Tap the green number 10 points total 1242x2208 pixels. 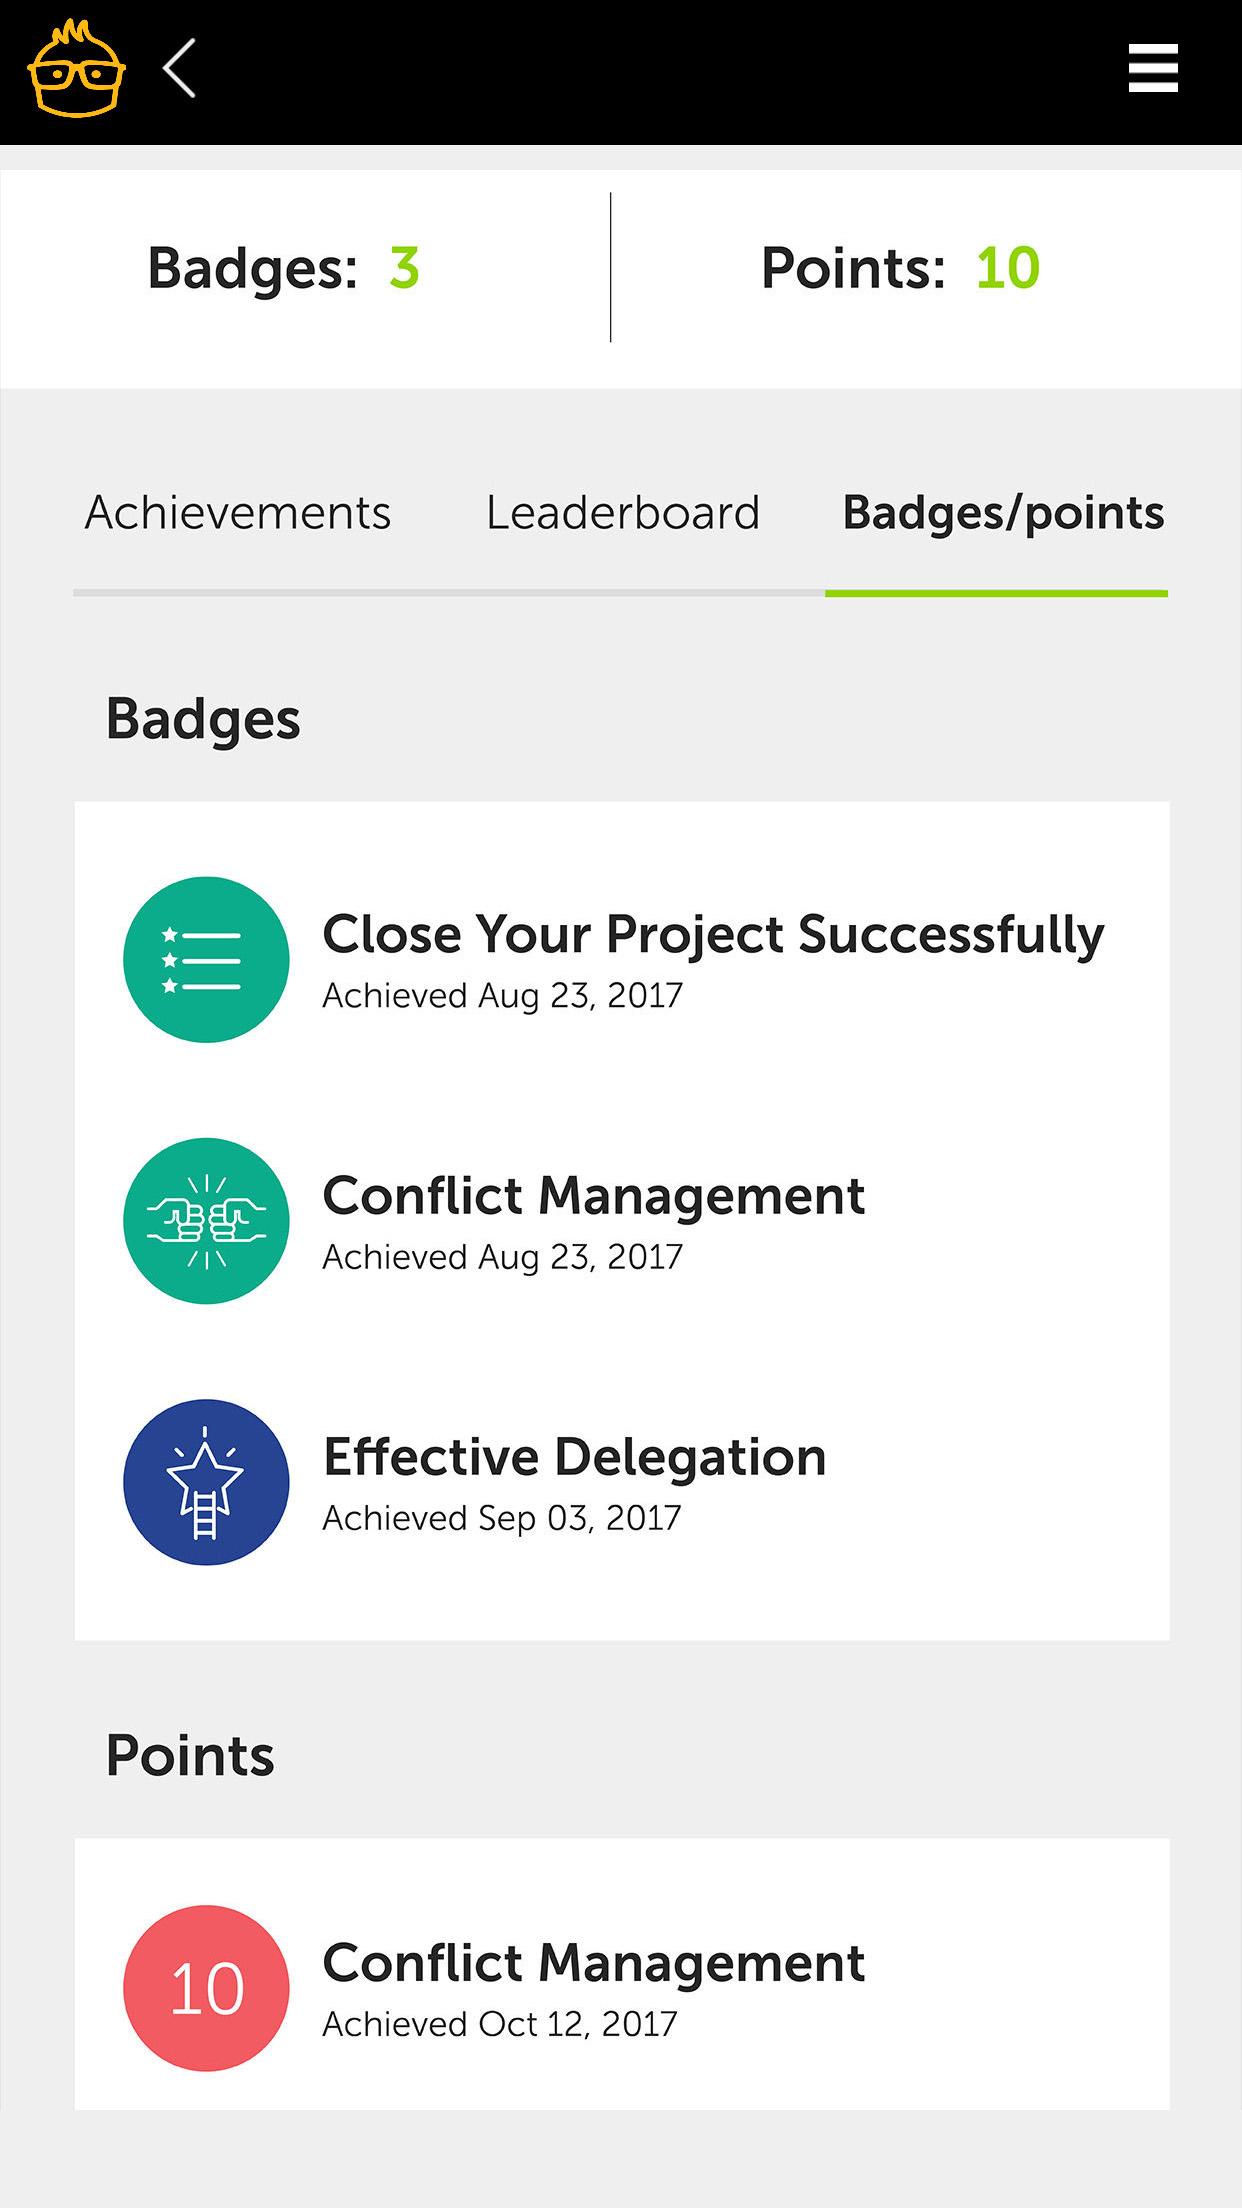pos(1008,268)
